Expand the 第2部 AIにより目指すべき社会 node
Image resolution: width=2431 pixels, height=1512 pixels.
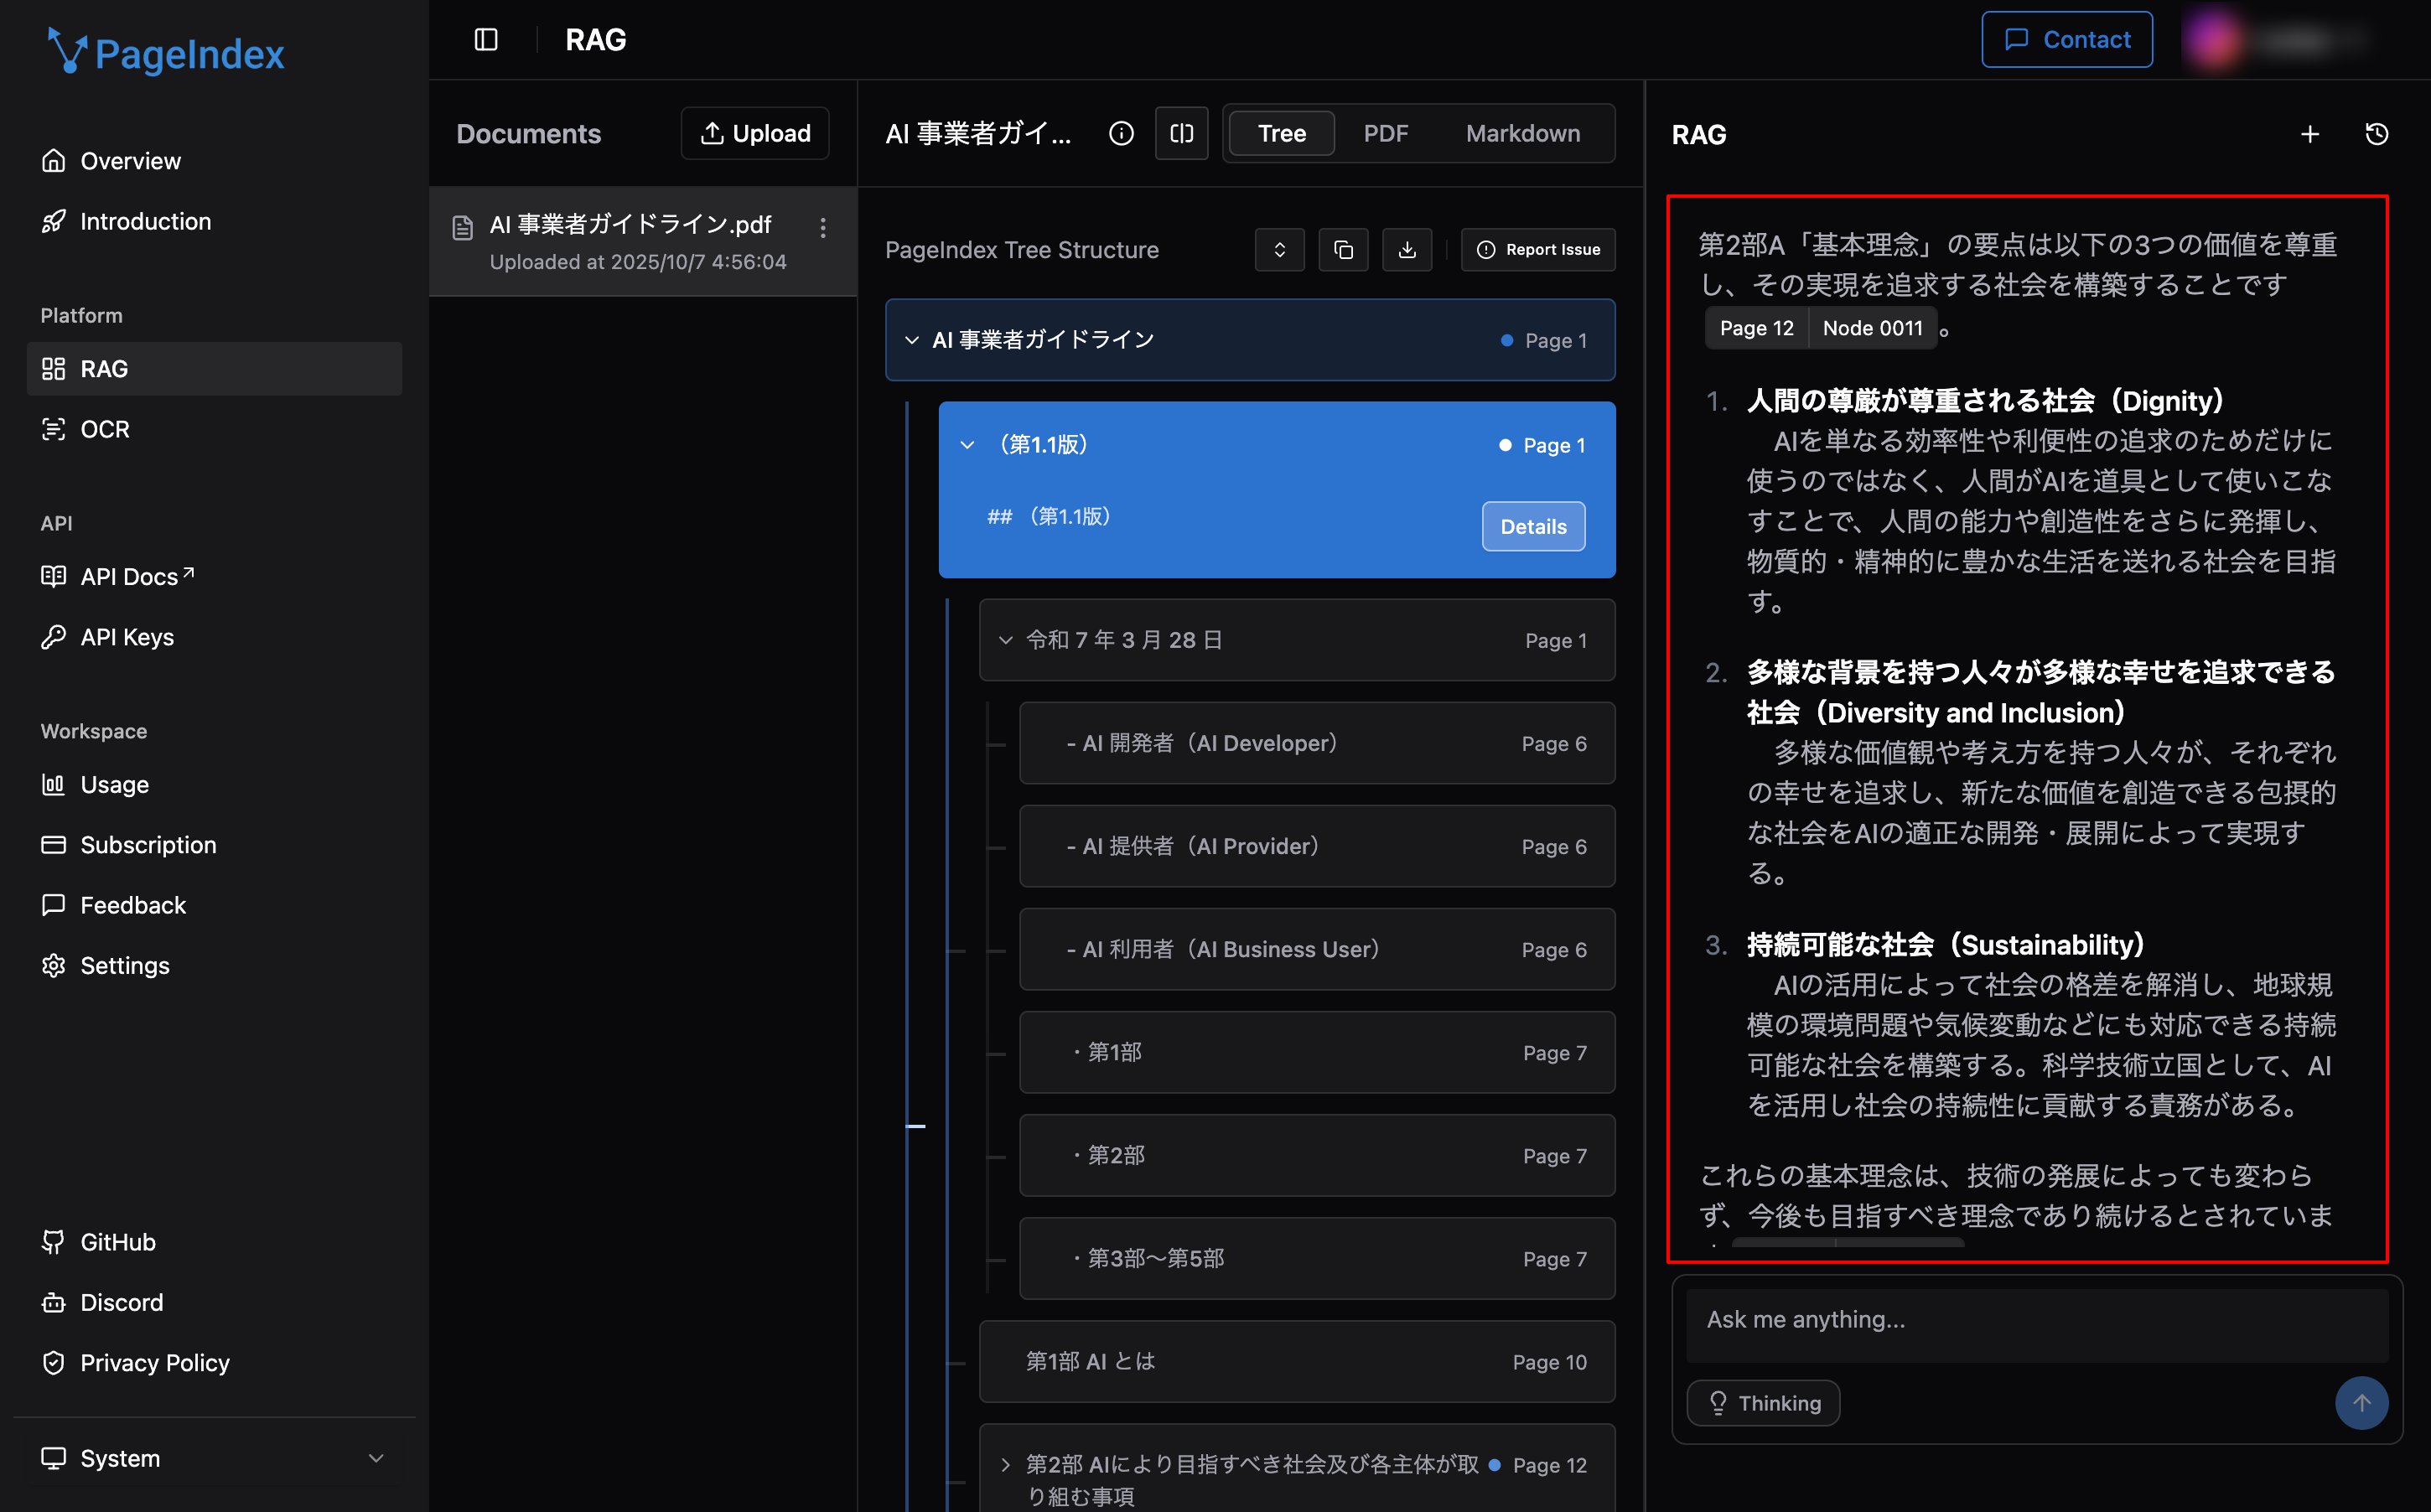click(x=1005, y=1464)
